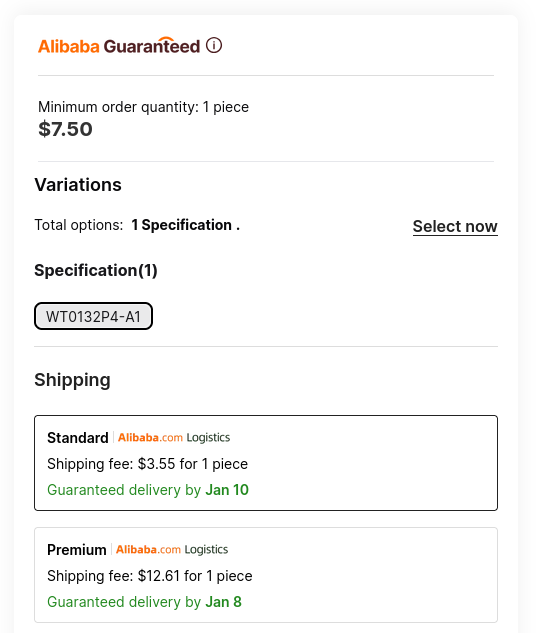Screen dimensions: 540x633
Task: Click Alibaba.com Logistics logo in Premium option
Action: [x=172, y=549]
